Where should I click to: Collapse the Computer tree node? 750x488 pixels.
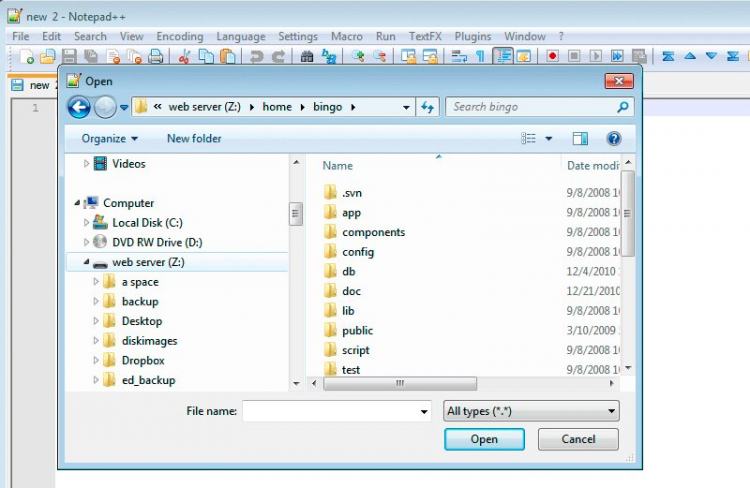coord(77,203)
